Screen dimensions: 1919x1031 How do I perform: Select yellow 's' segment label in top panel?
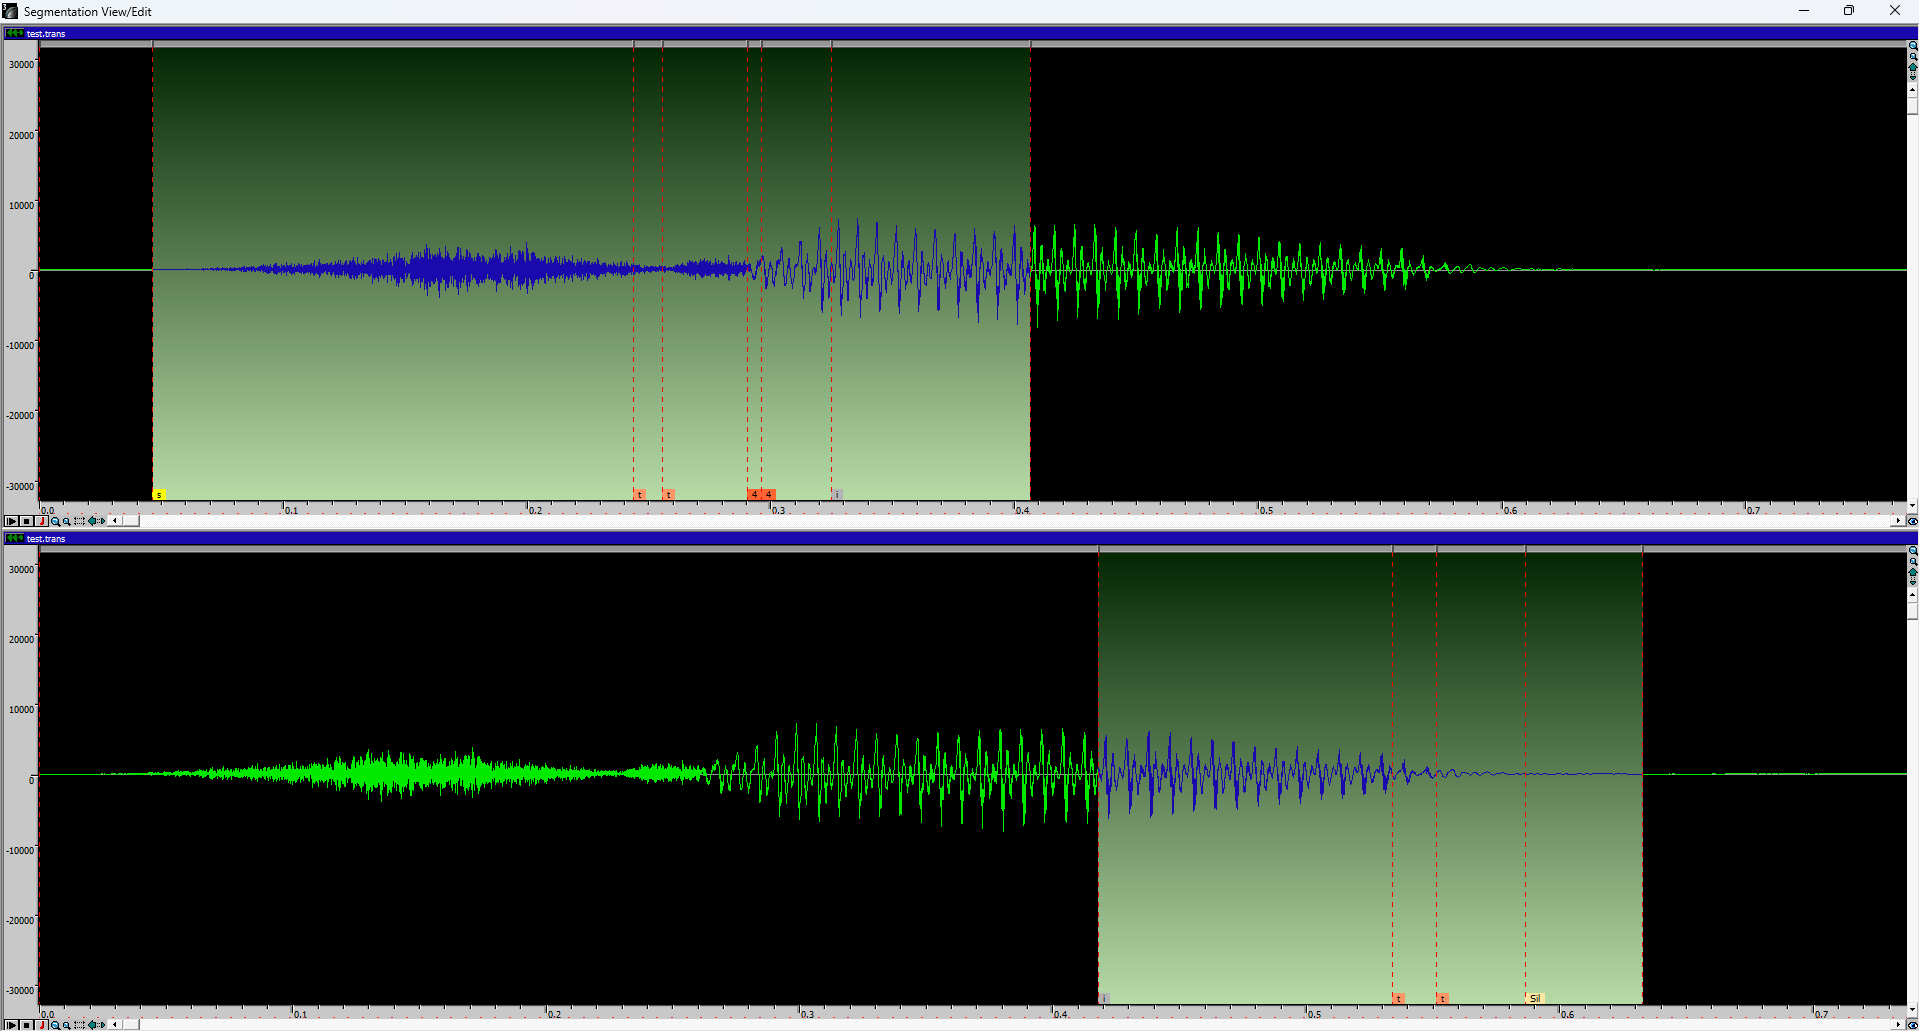(158, 495)
